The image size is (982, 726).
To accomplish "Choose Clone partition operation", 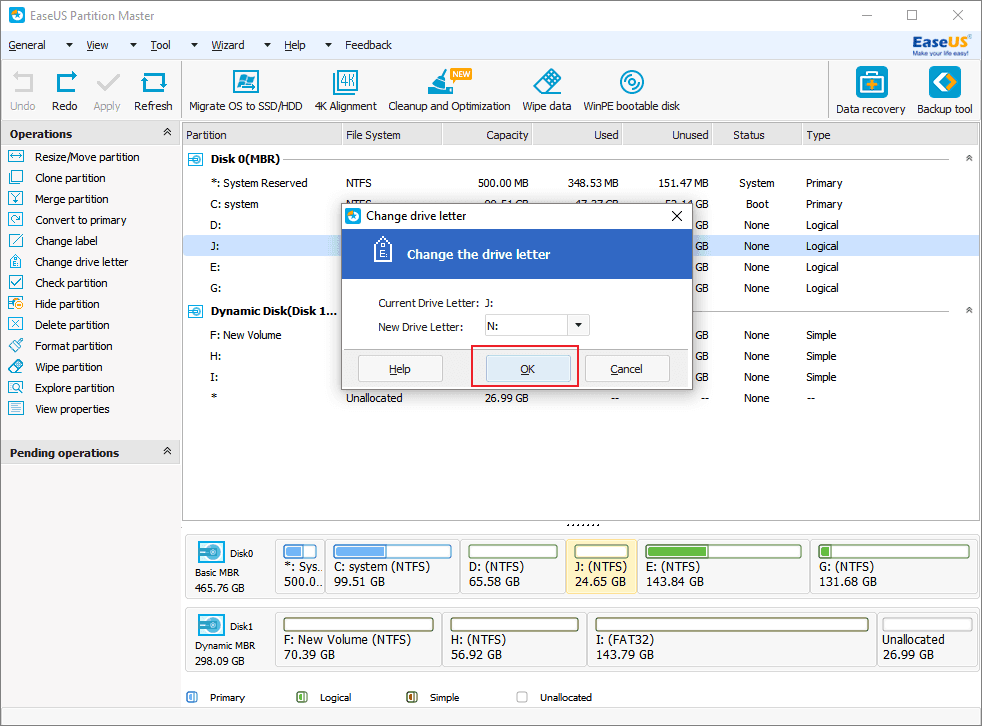I will coord(57,178).
